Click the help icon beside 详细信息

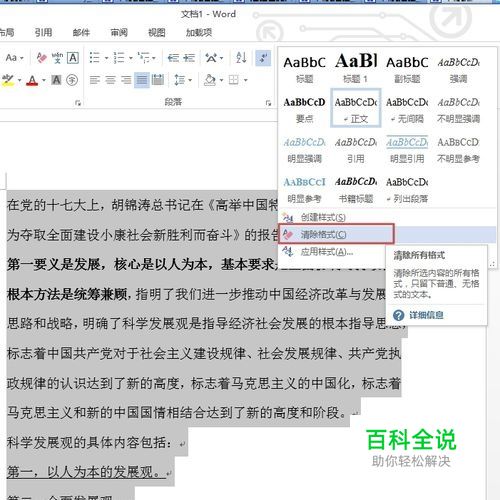(398, 315)
